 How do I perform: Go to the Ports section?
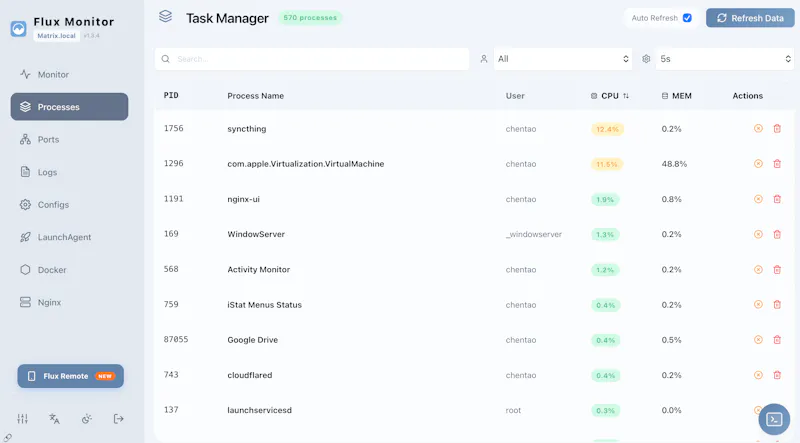pos(69,139)
